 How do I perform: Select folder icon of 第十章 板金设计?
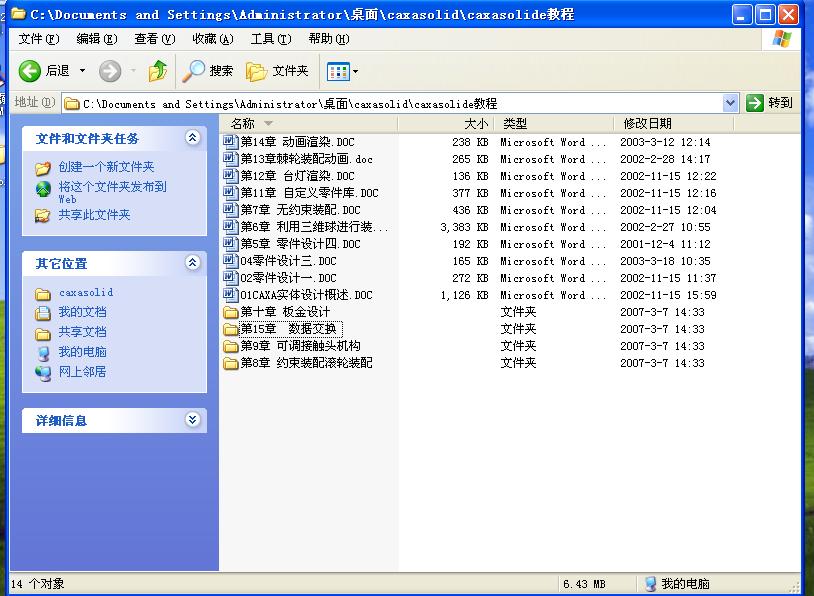coord(230,312)
